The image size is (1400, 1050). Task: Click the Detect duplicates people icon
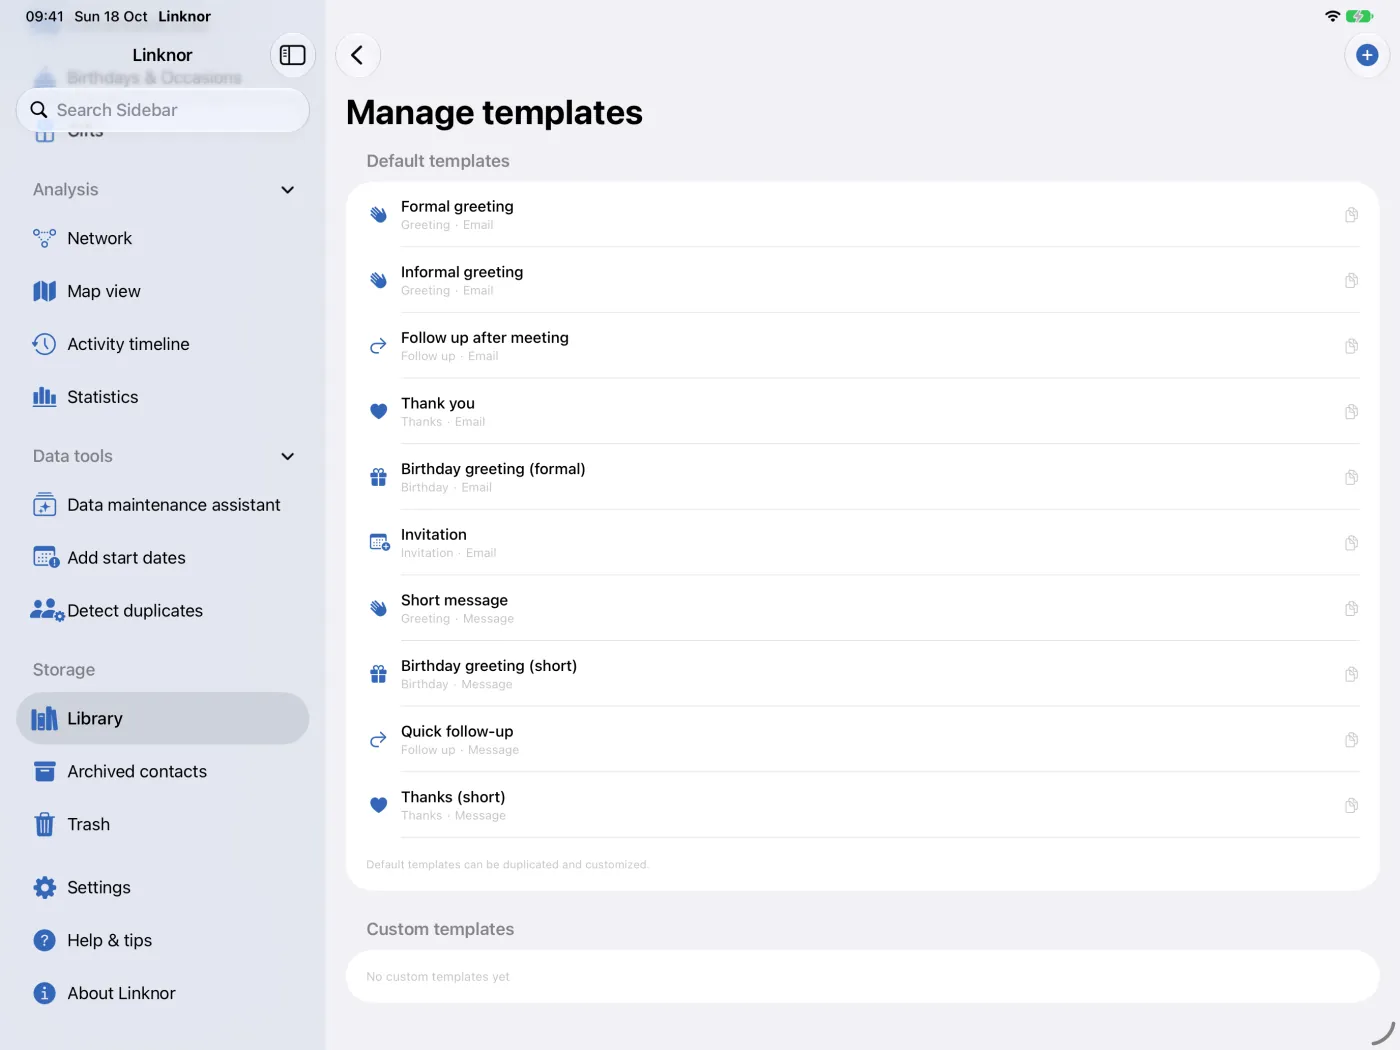[46, 610]
